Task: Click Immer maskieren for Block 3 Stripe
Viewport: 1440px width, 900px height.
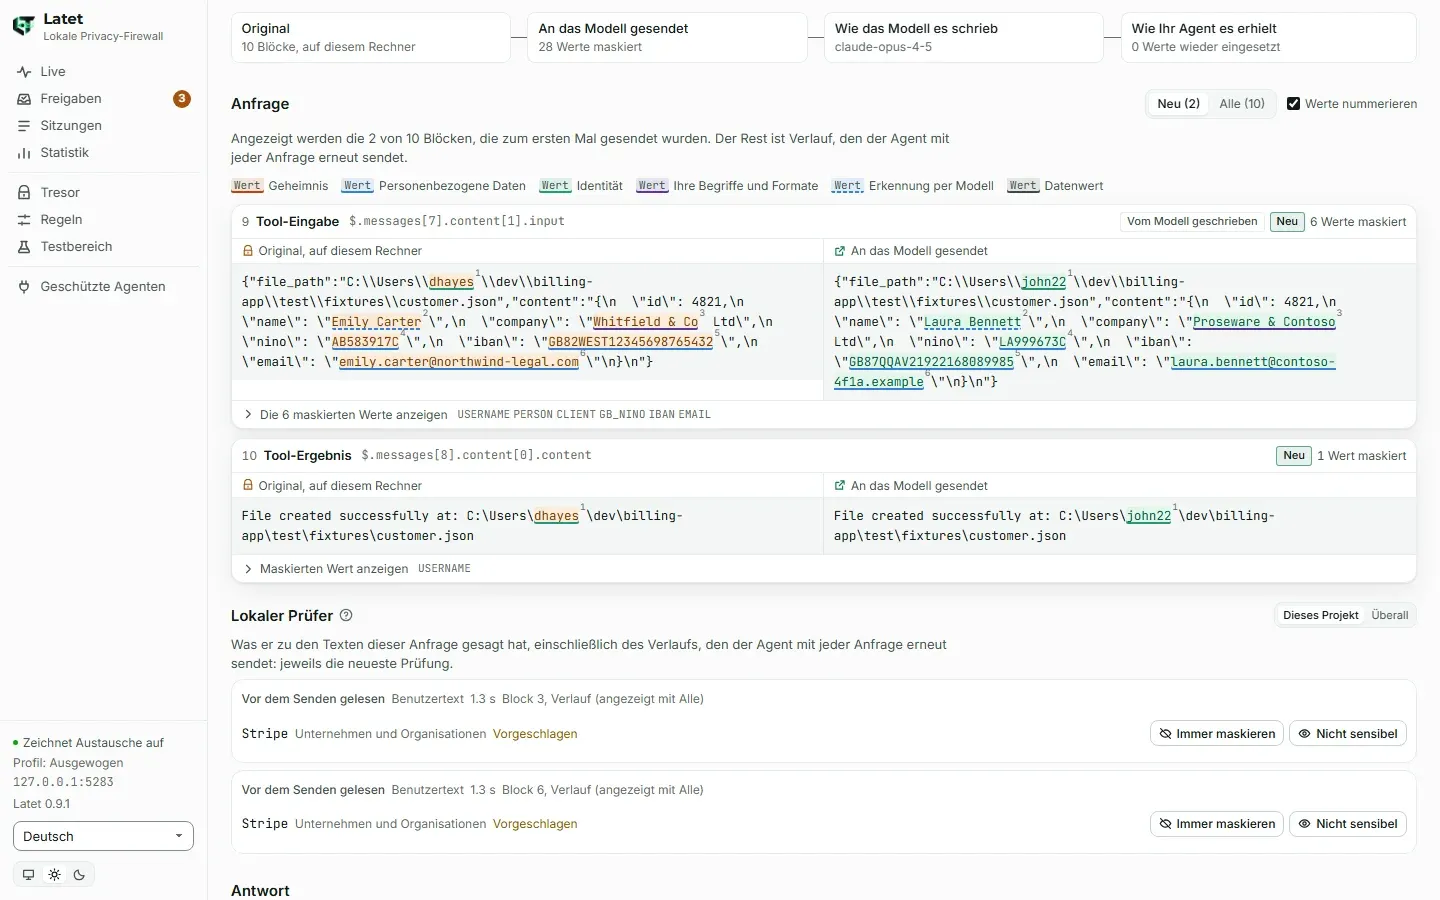Action: (1216, 734)
